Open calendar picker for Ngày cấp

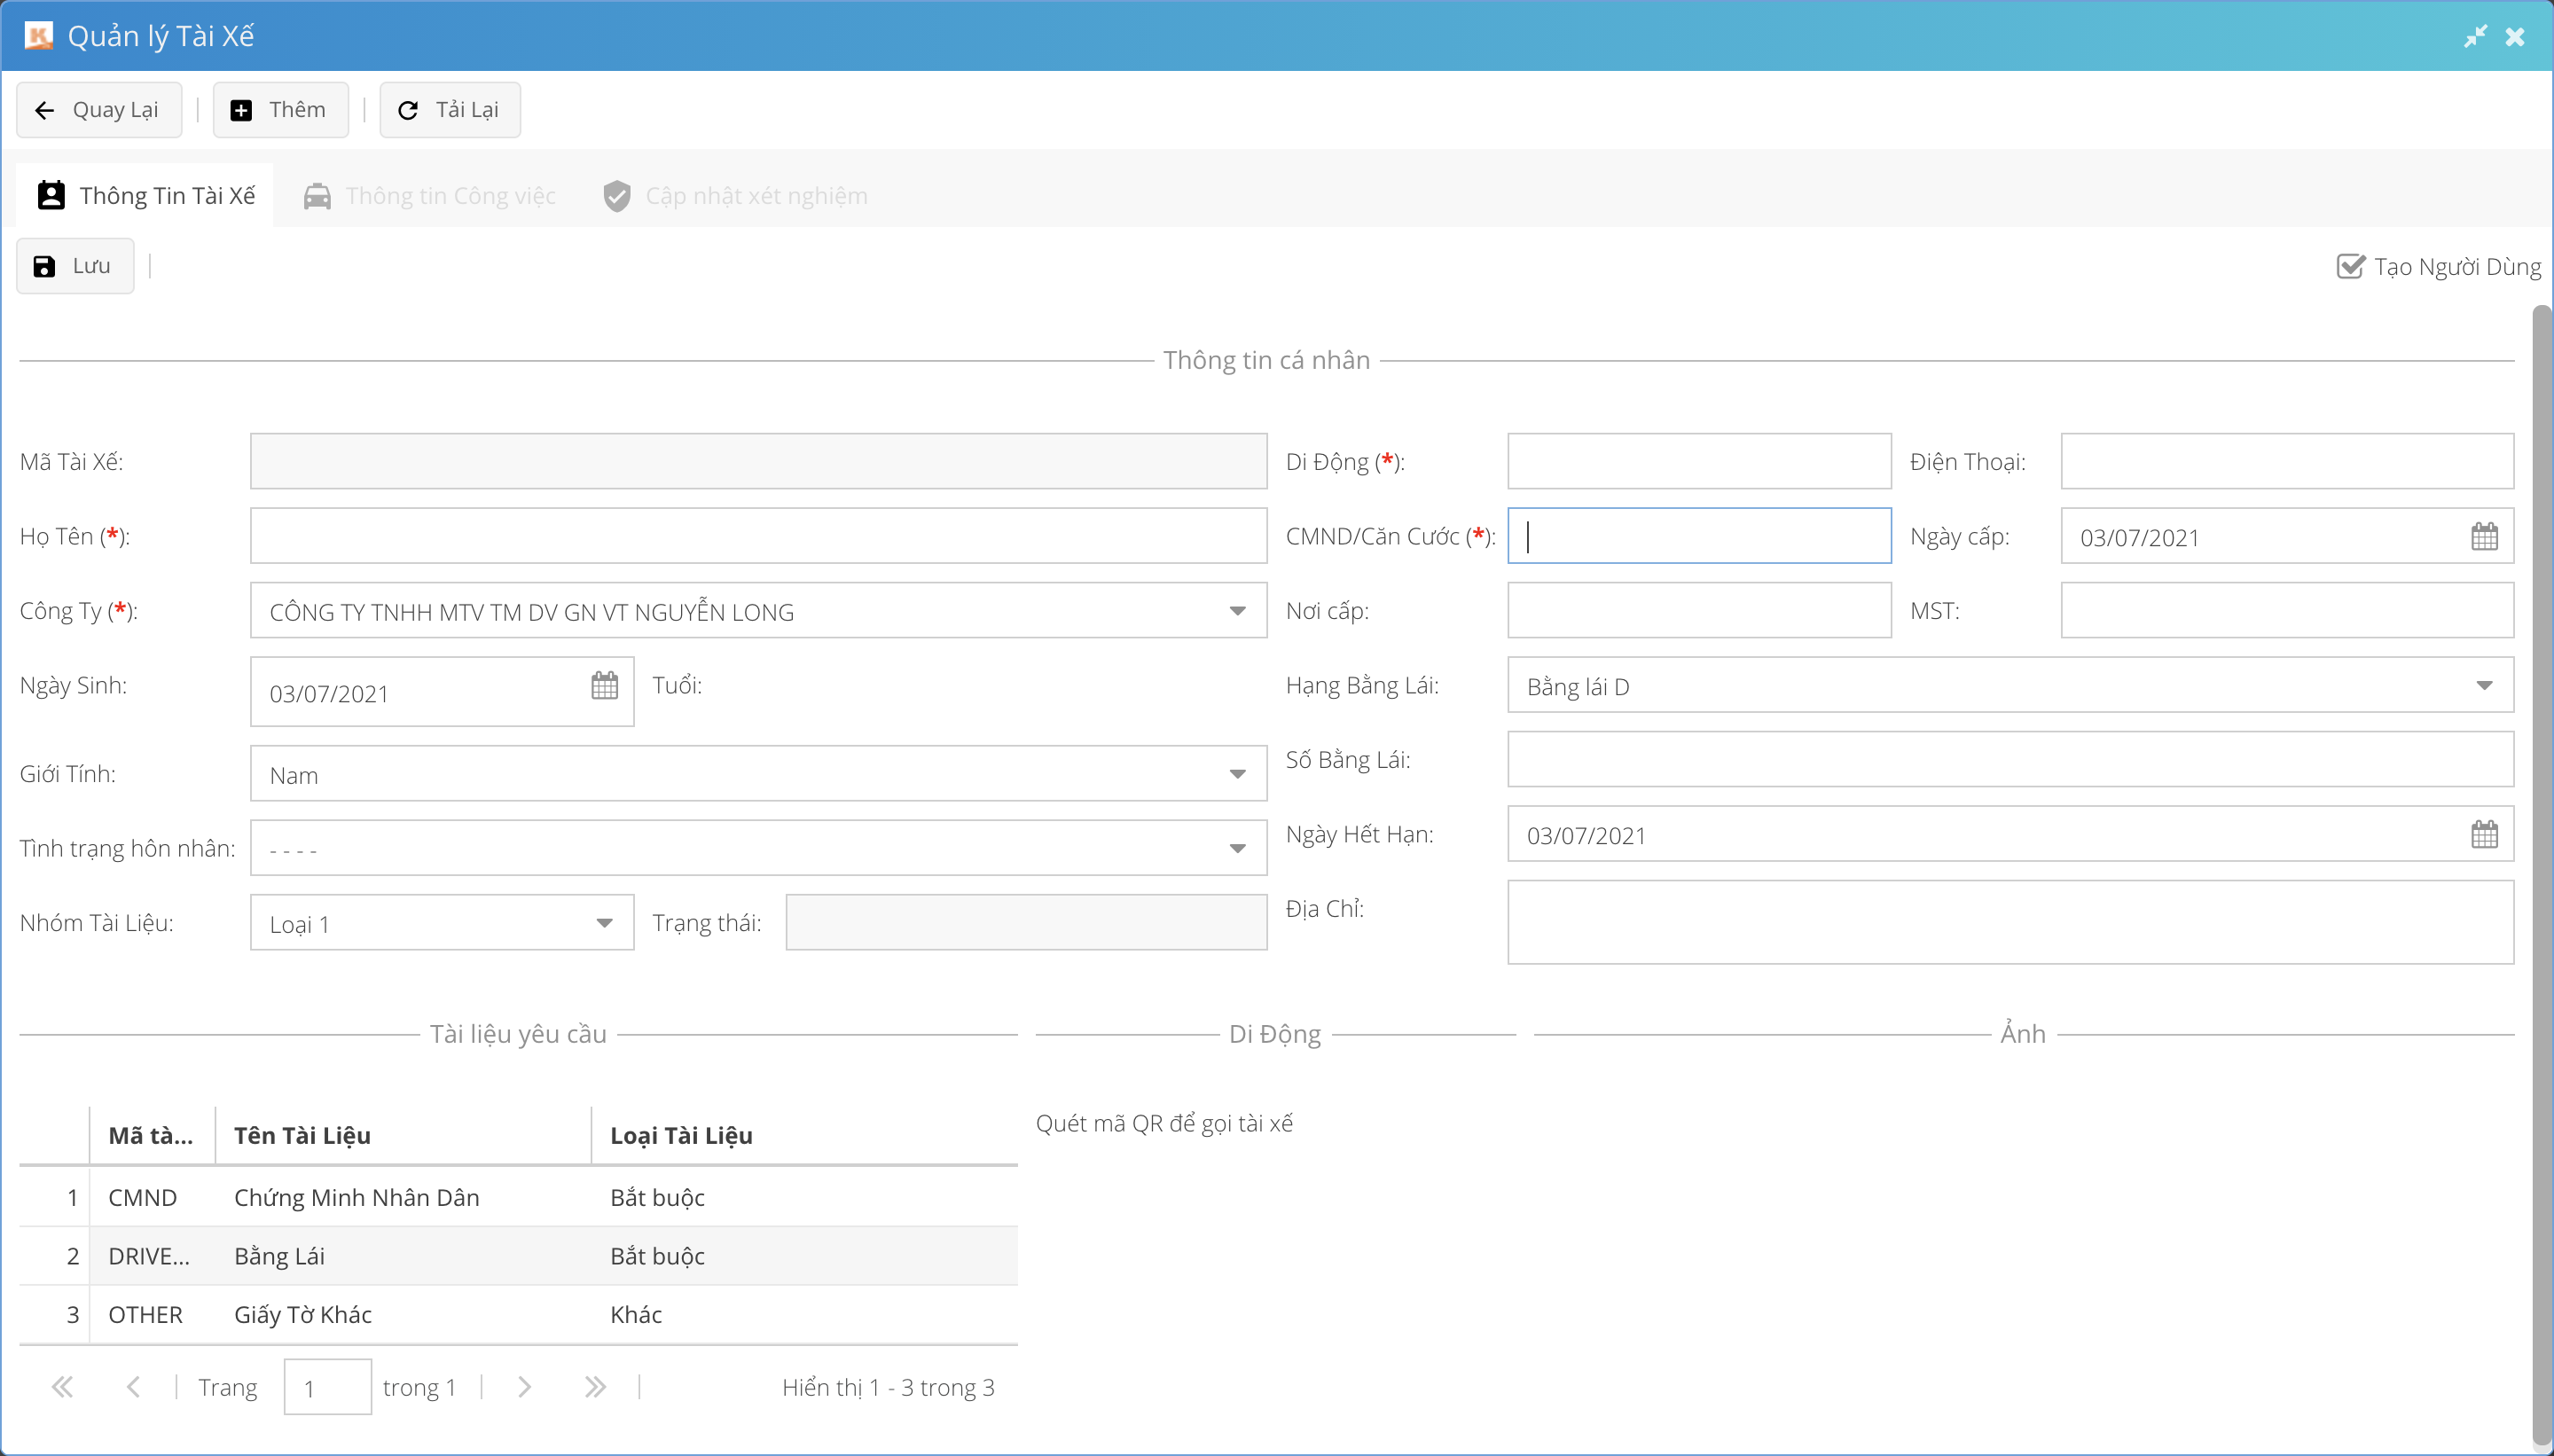pos(2483,537)
